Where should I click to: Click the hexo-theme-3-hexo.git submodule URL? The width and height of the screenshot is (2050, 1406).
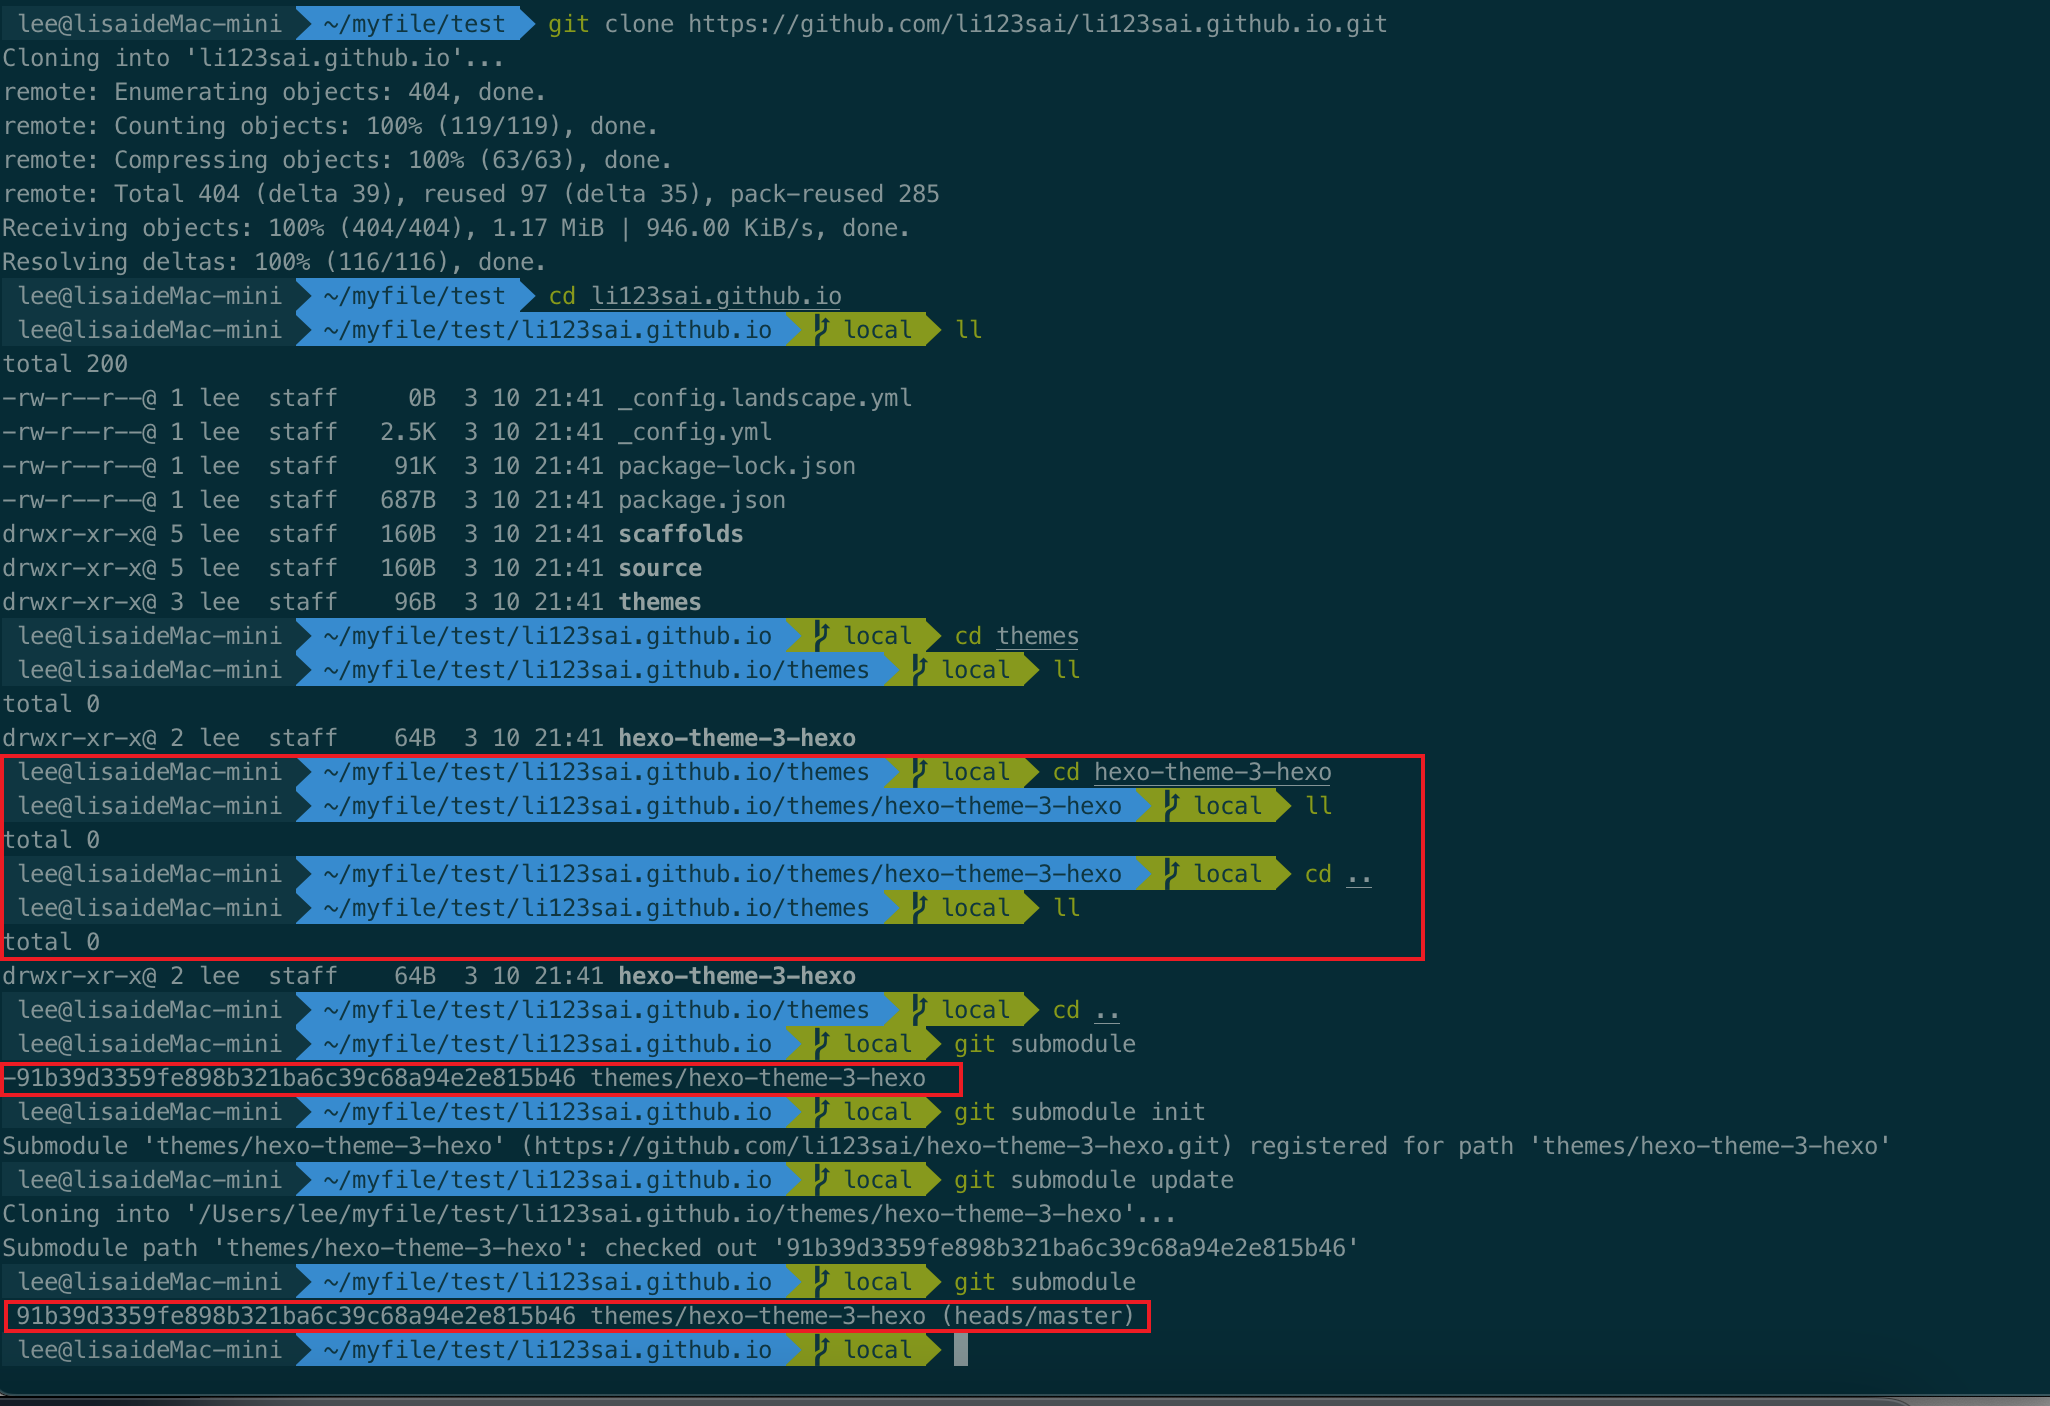[x=877, y=1145]
